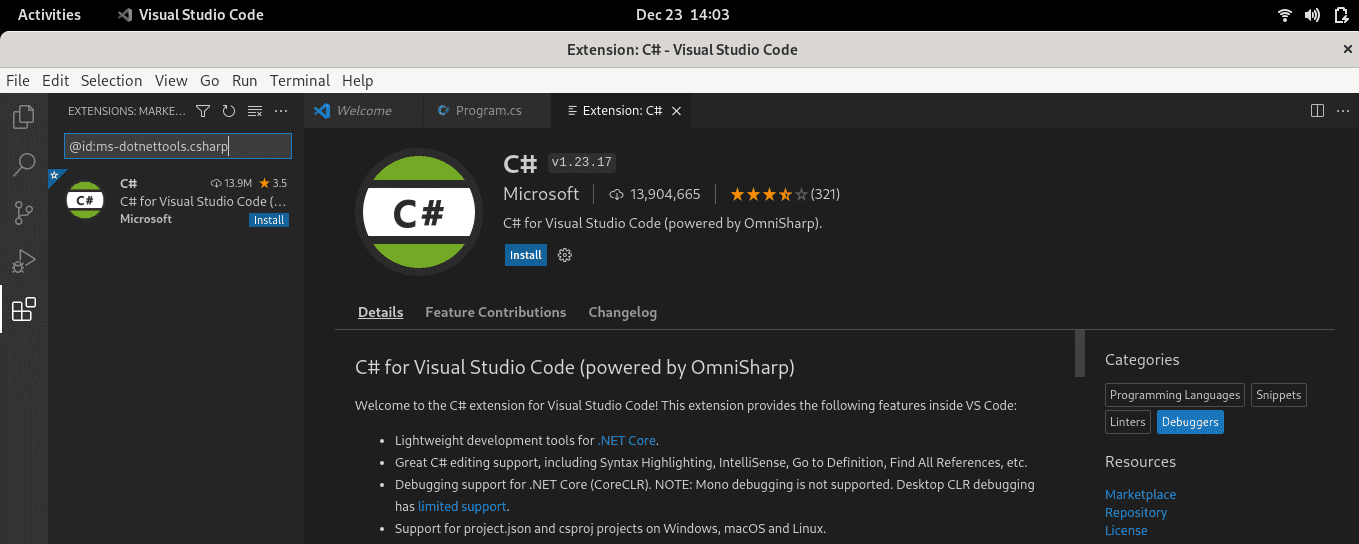Viewport: 1359px width, 544px height.
Task: Open the limited support link
Action: pos(463,506)
